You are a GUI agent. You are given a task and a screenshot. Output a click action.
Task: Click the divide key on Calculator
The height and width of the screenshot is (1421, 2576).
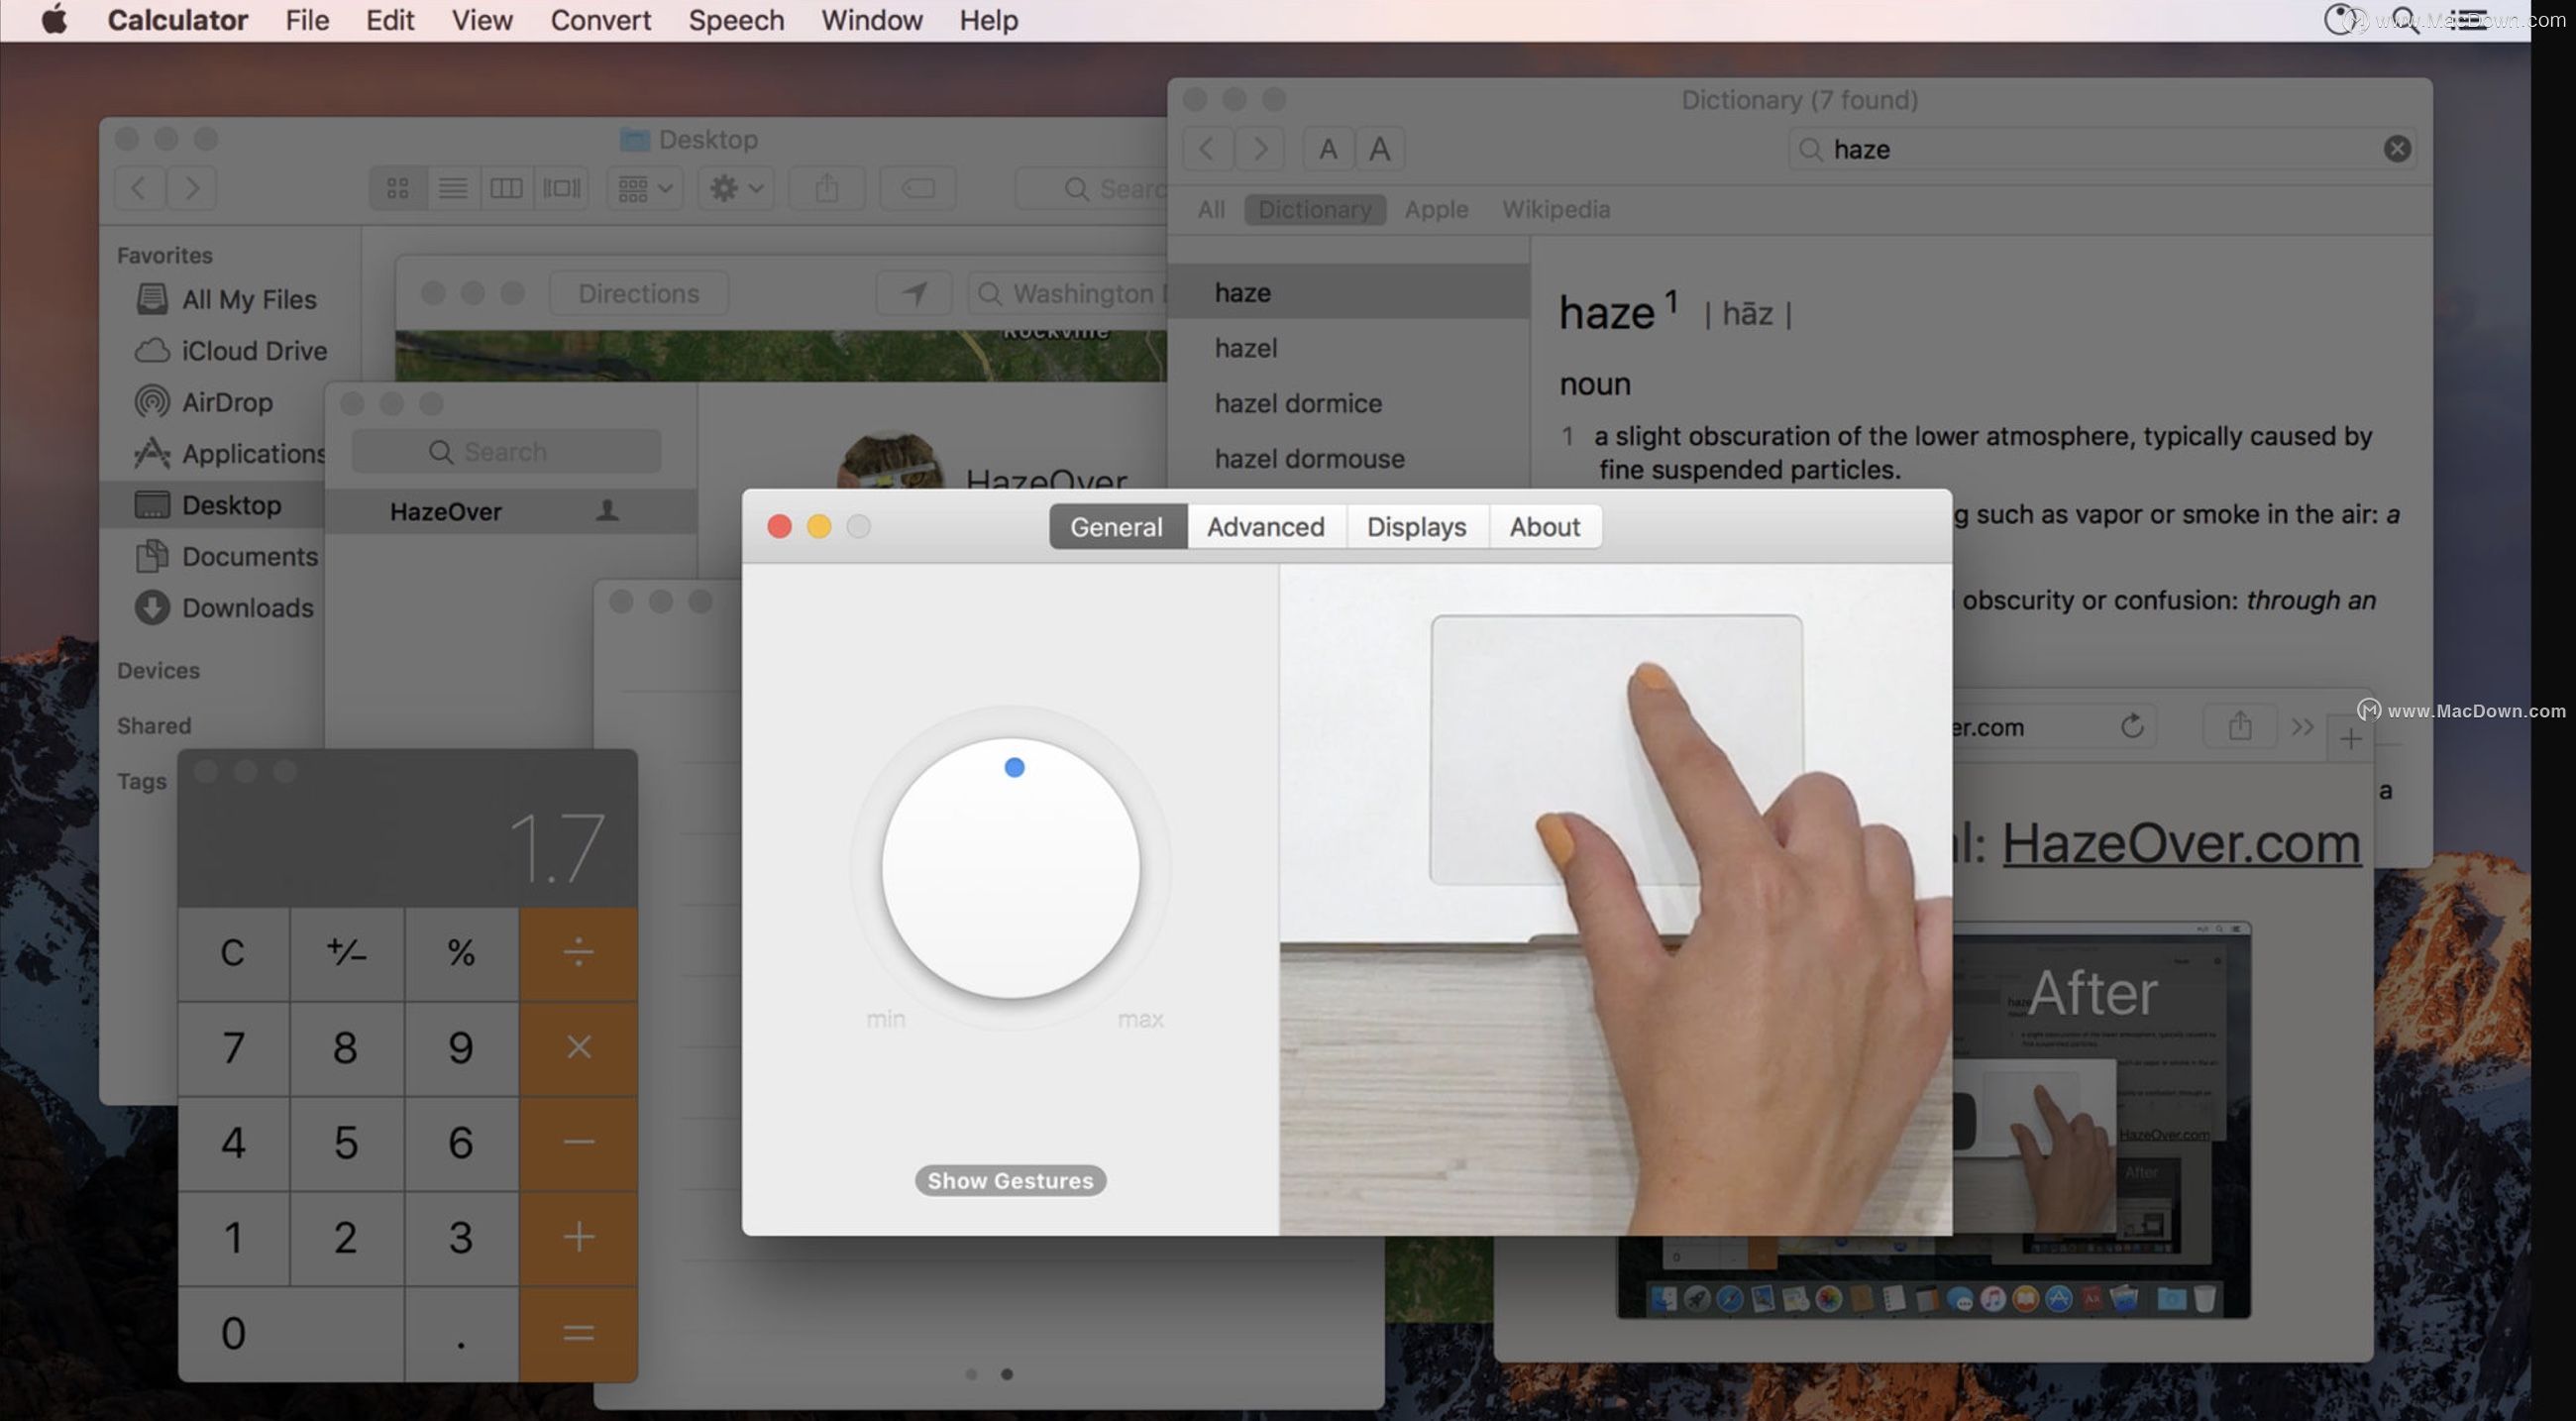[578, 953]
